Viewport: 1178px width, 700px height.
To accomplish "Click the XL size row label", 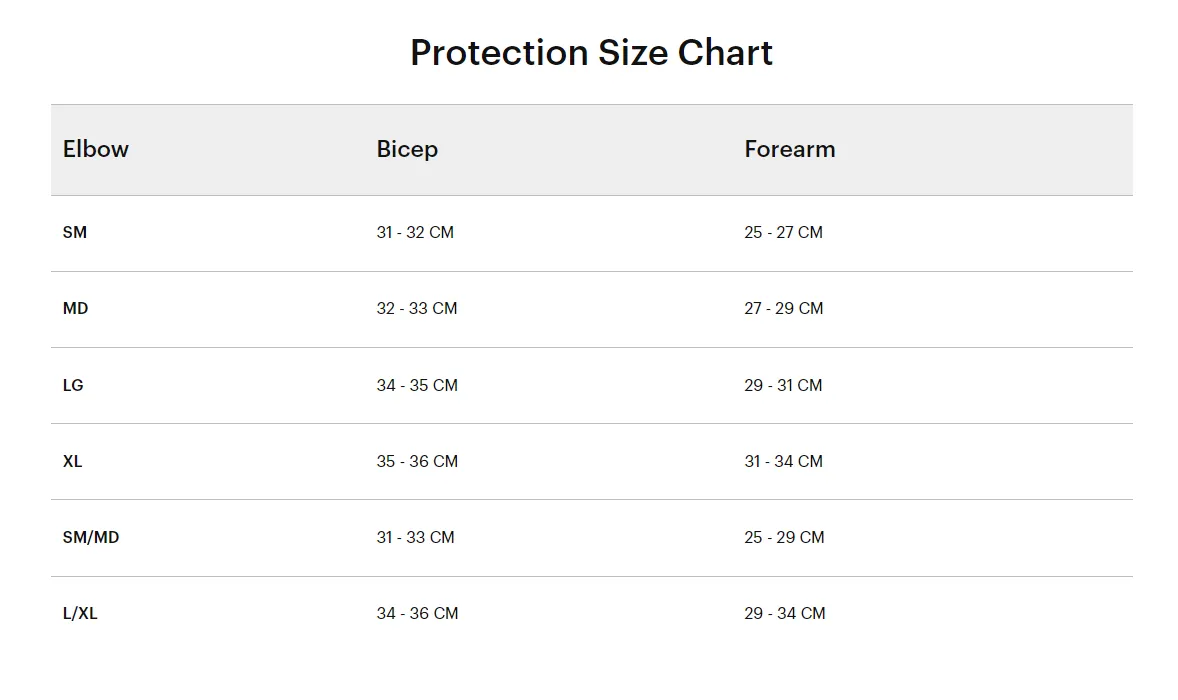I will pyautogui.click(x=72, y=461).
